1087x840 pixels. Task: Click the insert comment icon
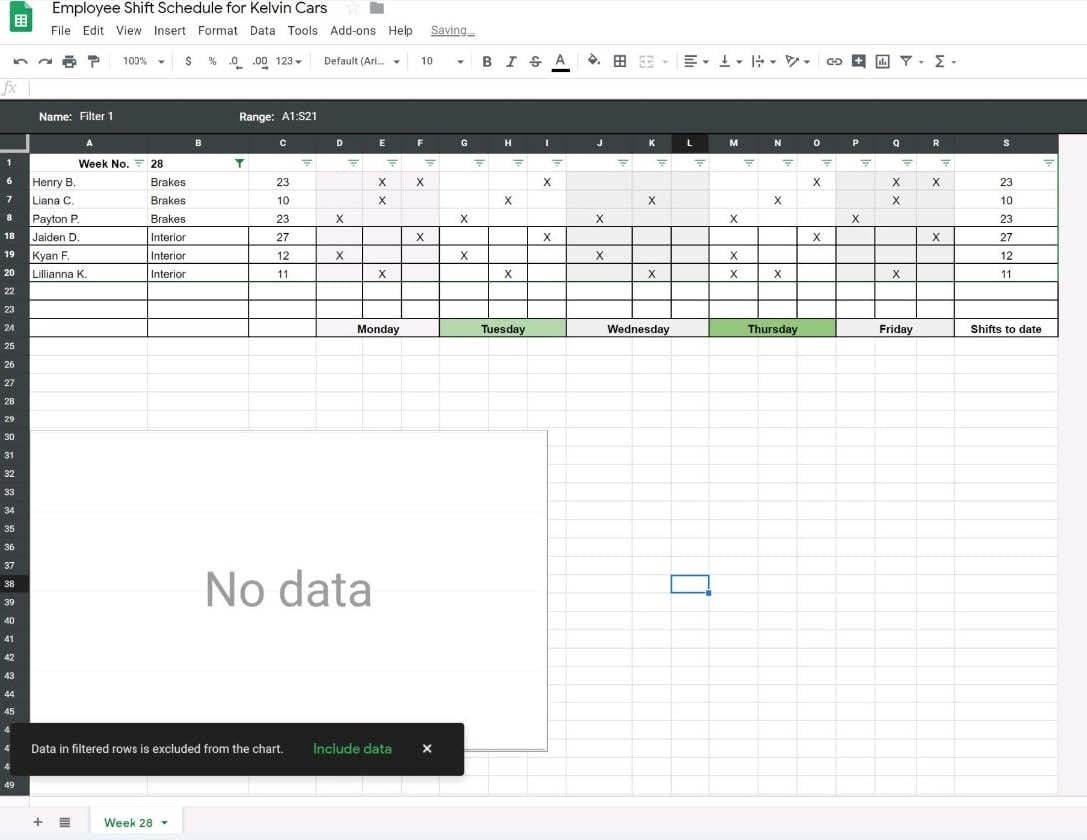click(x=859, y=61)
